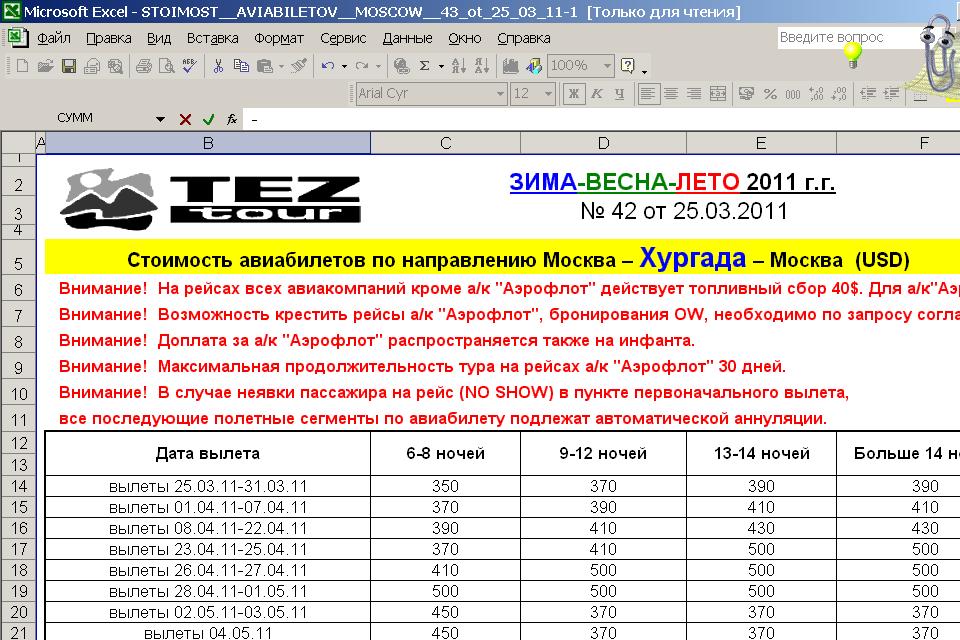Screen dimensions: 960x640
Task: Redo the undone action
Action: coord(362,66)
